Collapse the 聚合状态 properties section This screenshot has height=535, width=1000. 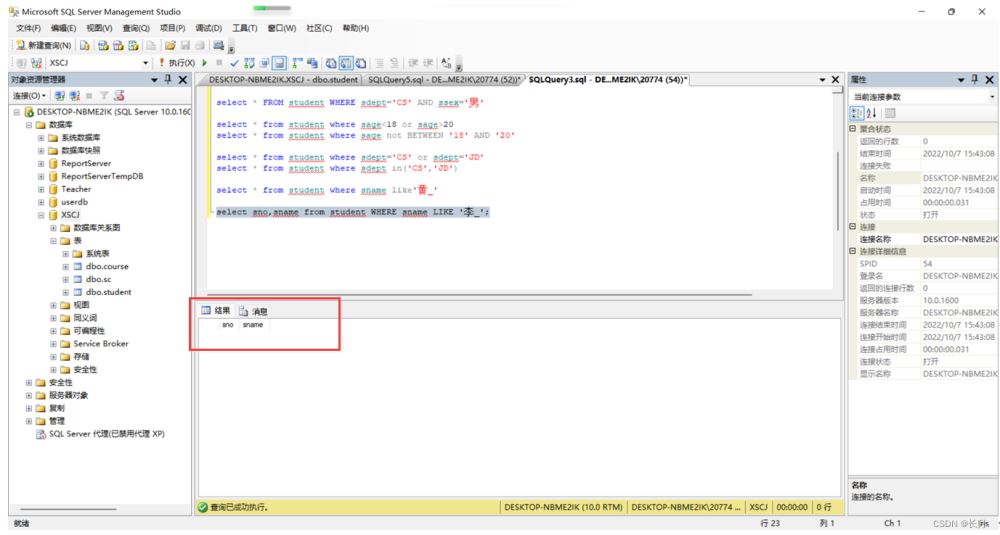point(852,129)
